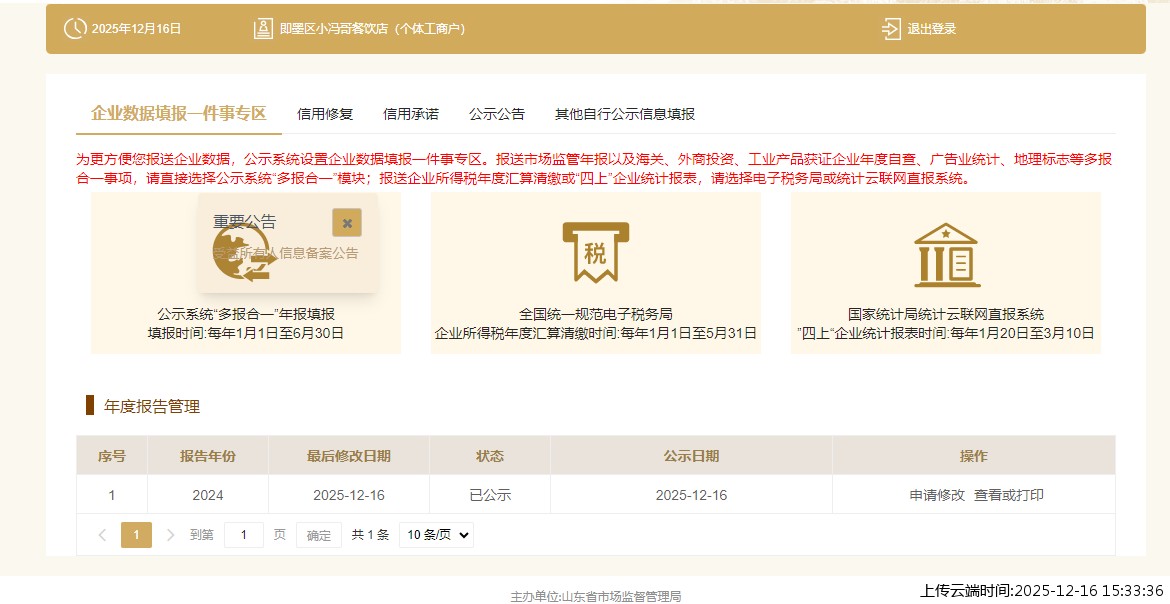Click the next-page chevron in pagination

168,534
